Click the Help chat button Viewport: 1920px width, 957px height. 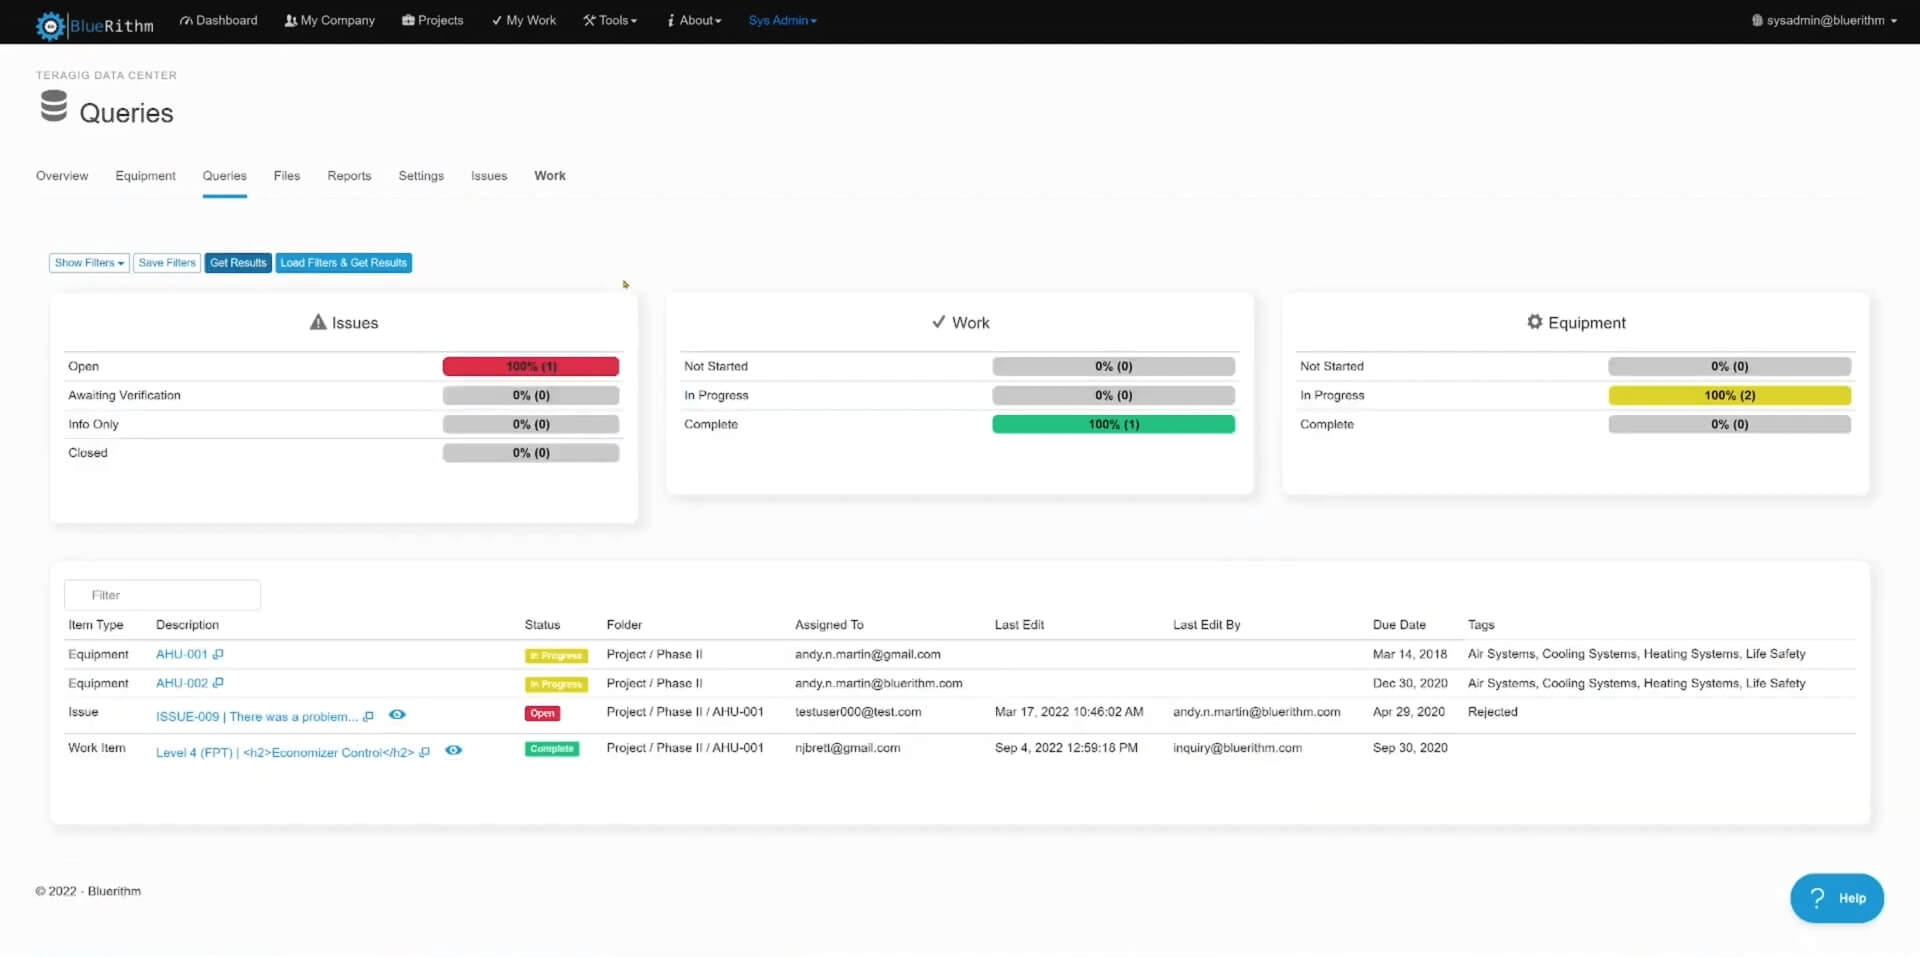[x=1836, y=898]
